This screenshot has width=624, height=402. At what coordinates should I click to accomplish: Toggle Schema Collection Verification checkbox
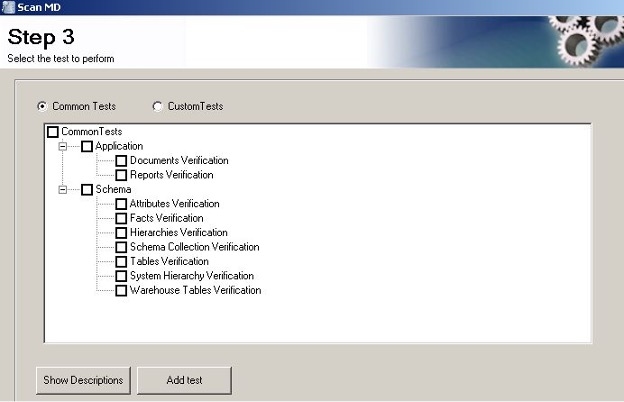pyautogui.click(x=121, y=247)
